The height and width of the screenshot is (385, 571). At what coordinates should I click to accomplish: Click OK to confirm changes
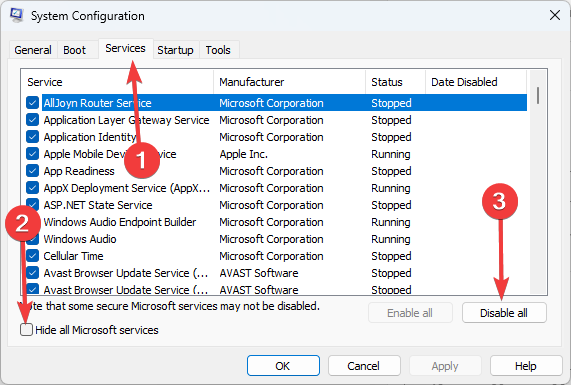coord(283,366)
